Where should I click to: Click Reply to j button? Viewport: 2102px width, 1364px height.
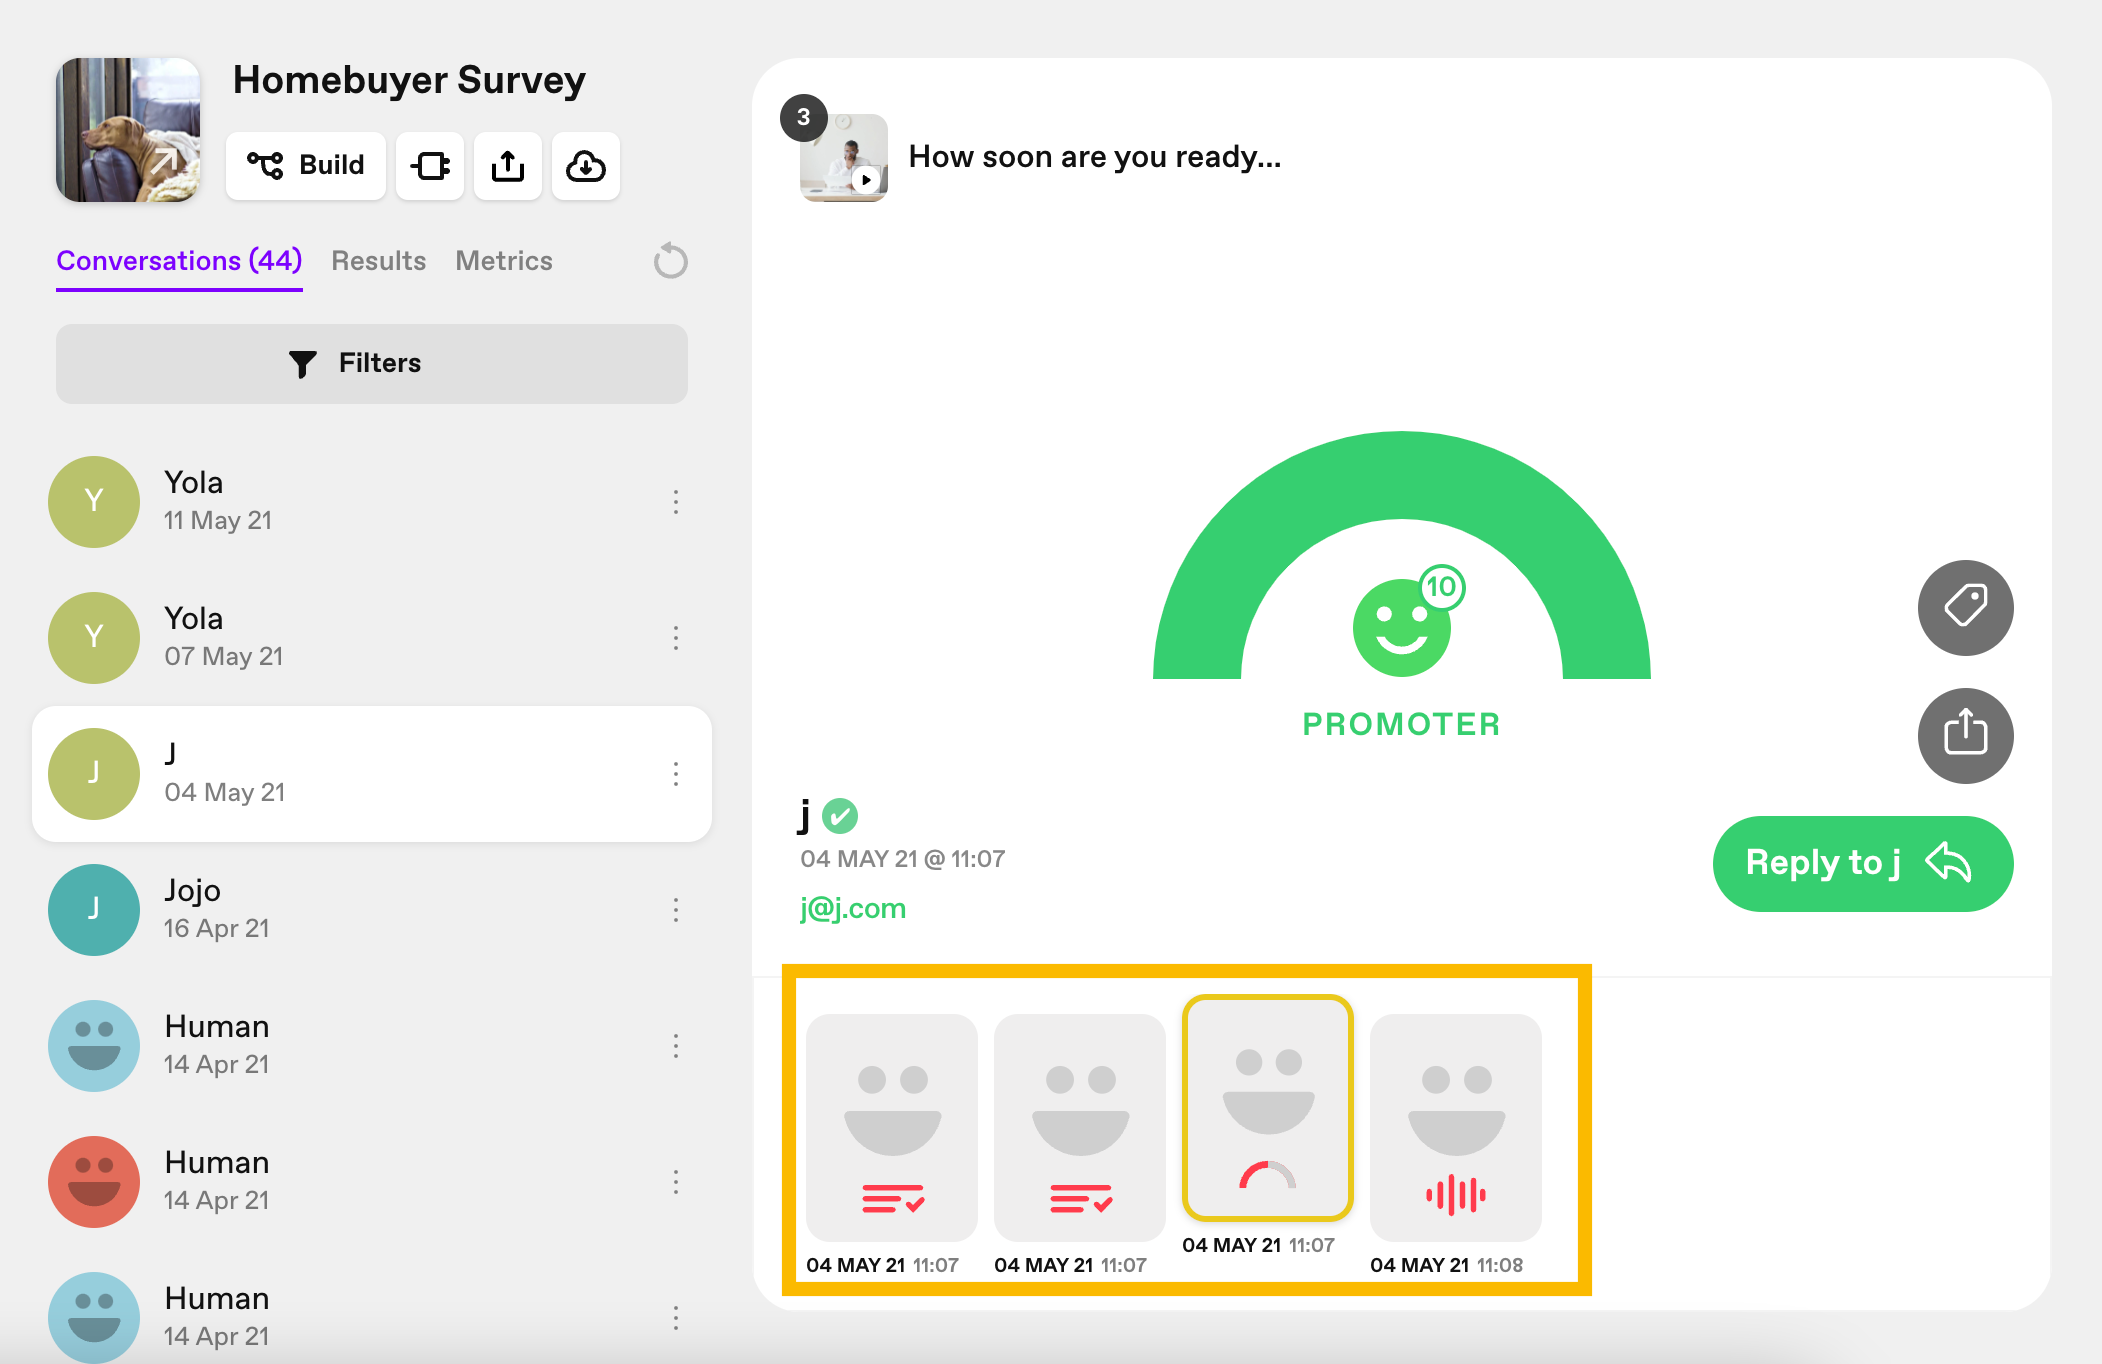tap(1863, 863)
